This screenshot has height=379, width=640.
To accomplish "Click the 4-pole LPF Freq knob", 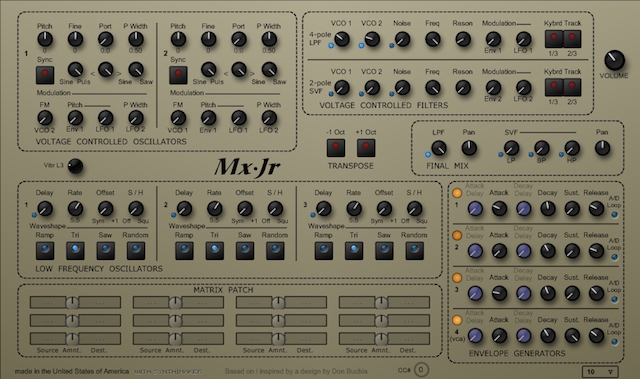I will (433, 39).
